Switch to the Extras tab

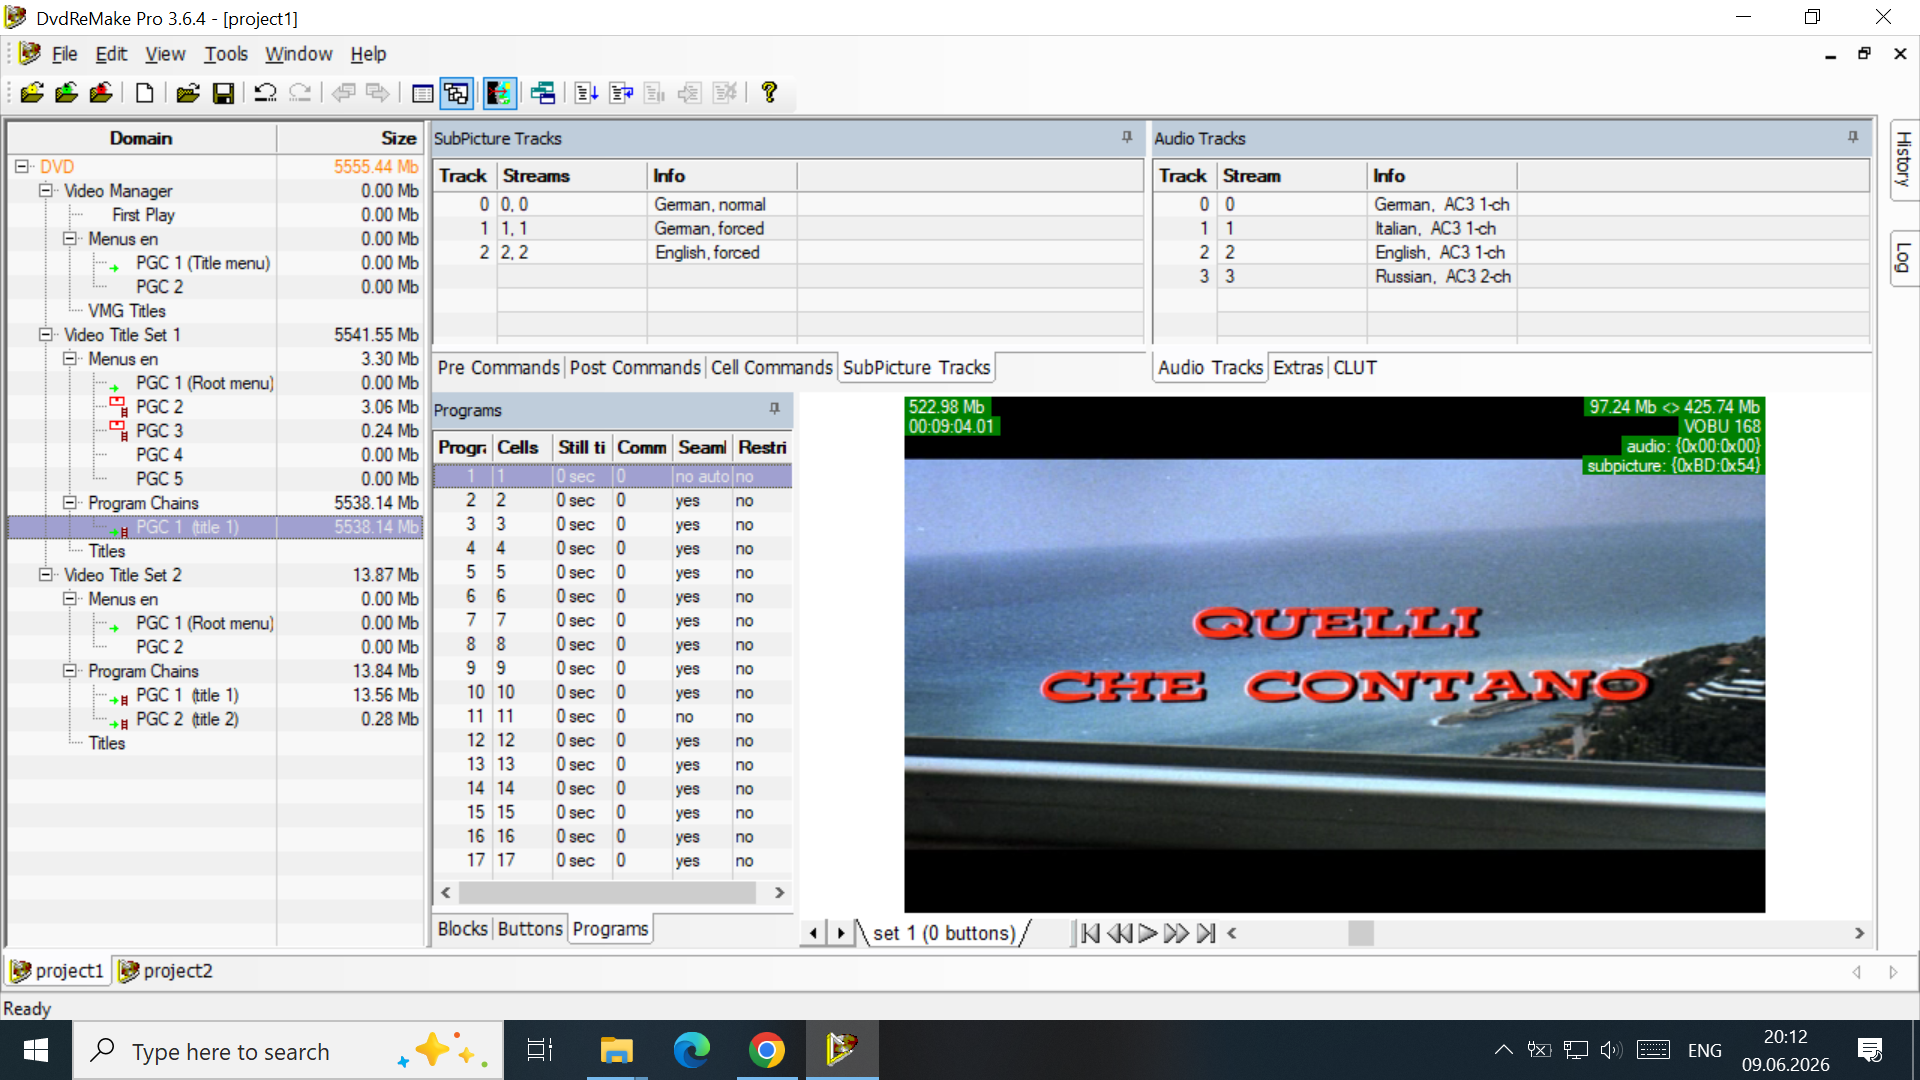click(x=1298, y=368)
